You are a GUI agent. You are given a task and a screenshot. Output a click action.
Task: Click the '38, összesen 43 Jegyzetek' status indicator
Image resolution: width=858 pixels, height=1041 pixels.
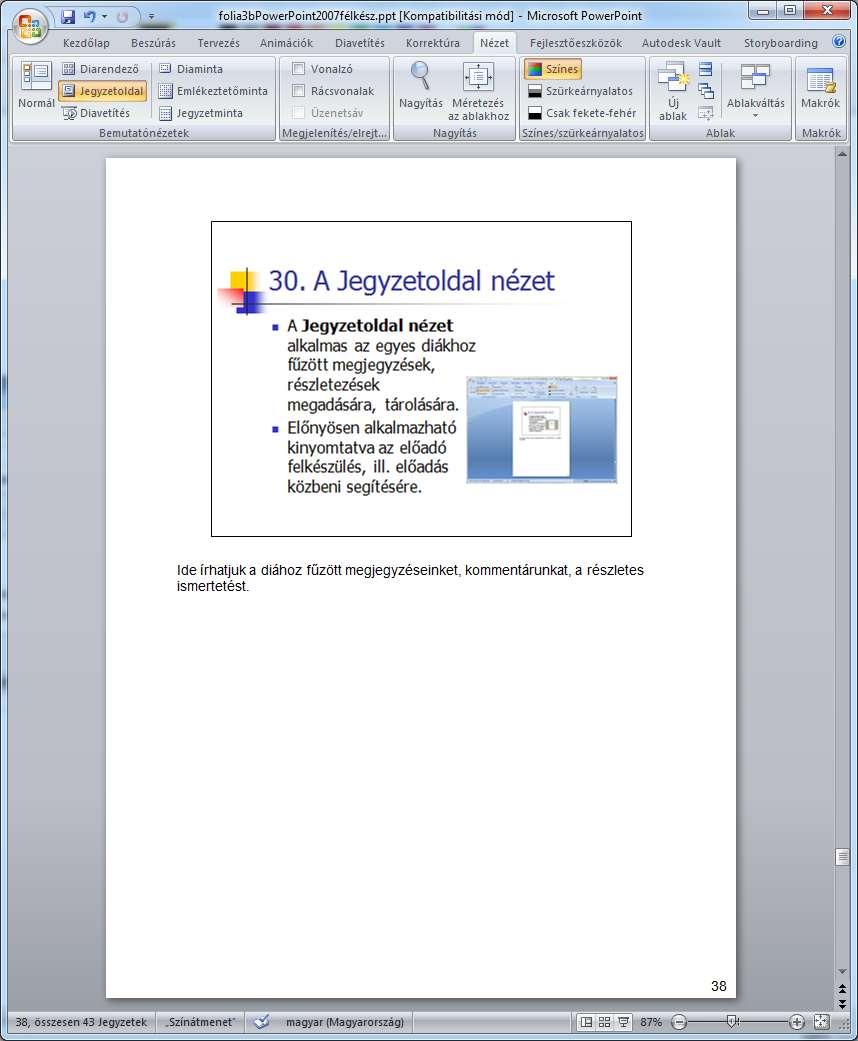coord(81,1022)
